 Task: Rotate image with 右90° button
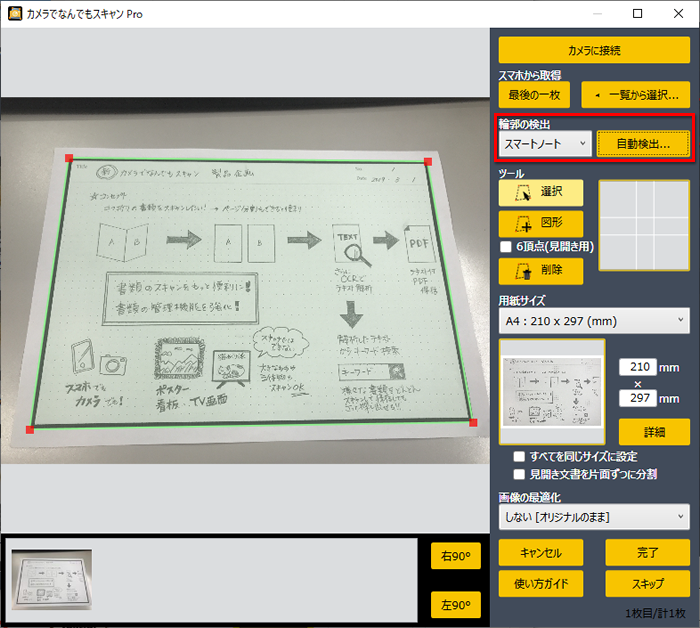click(455, 556)
